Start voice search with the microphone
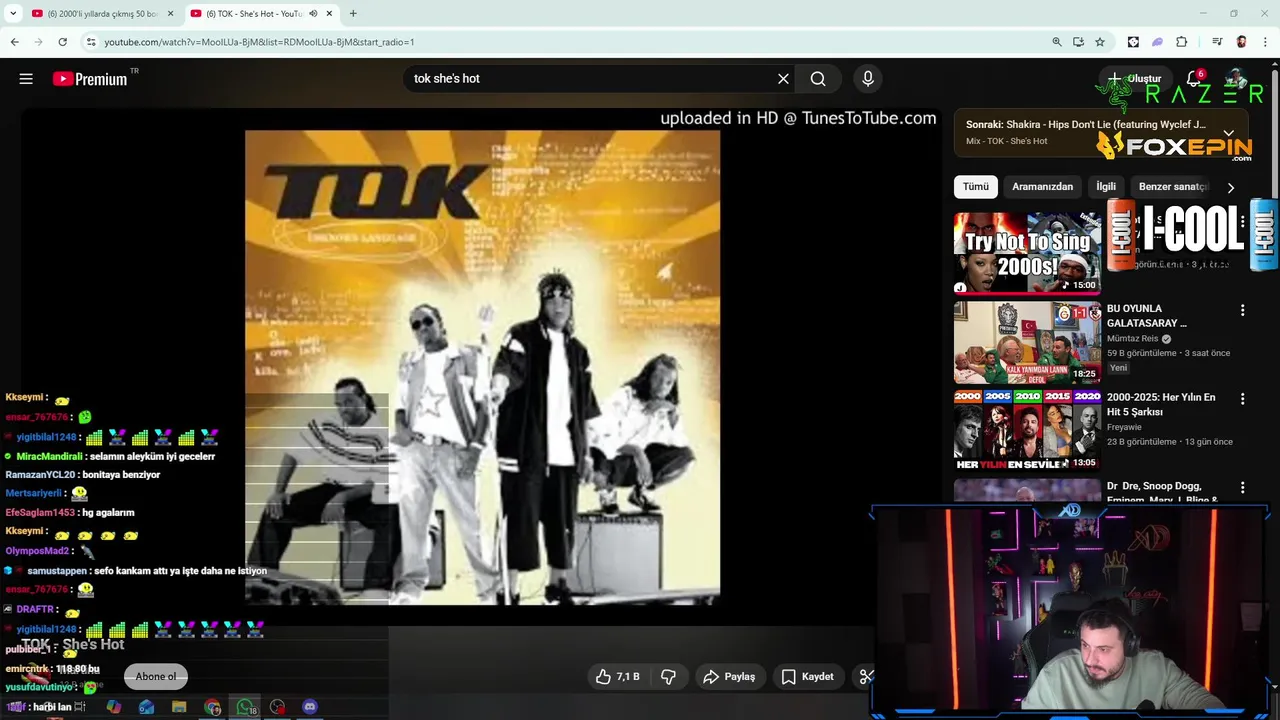1280x720 pixels. [x=867, y=79]
